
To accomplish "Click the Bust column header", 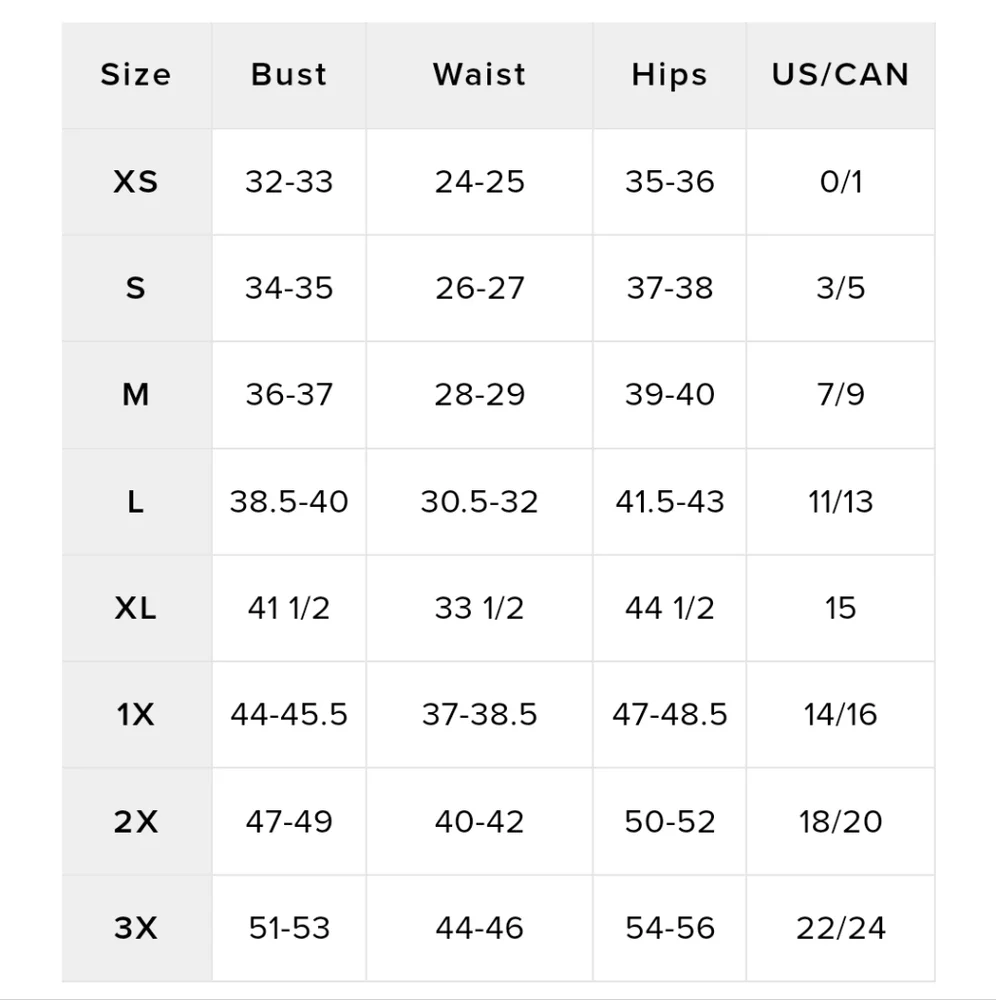I will (288, 75).
